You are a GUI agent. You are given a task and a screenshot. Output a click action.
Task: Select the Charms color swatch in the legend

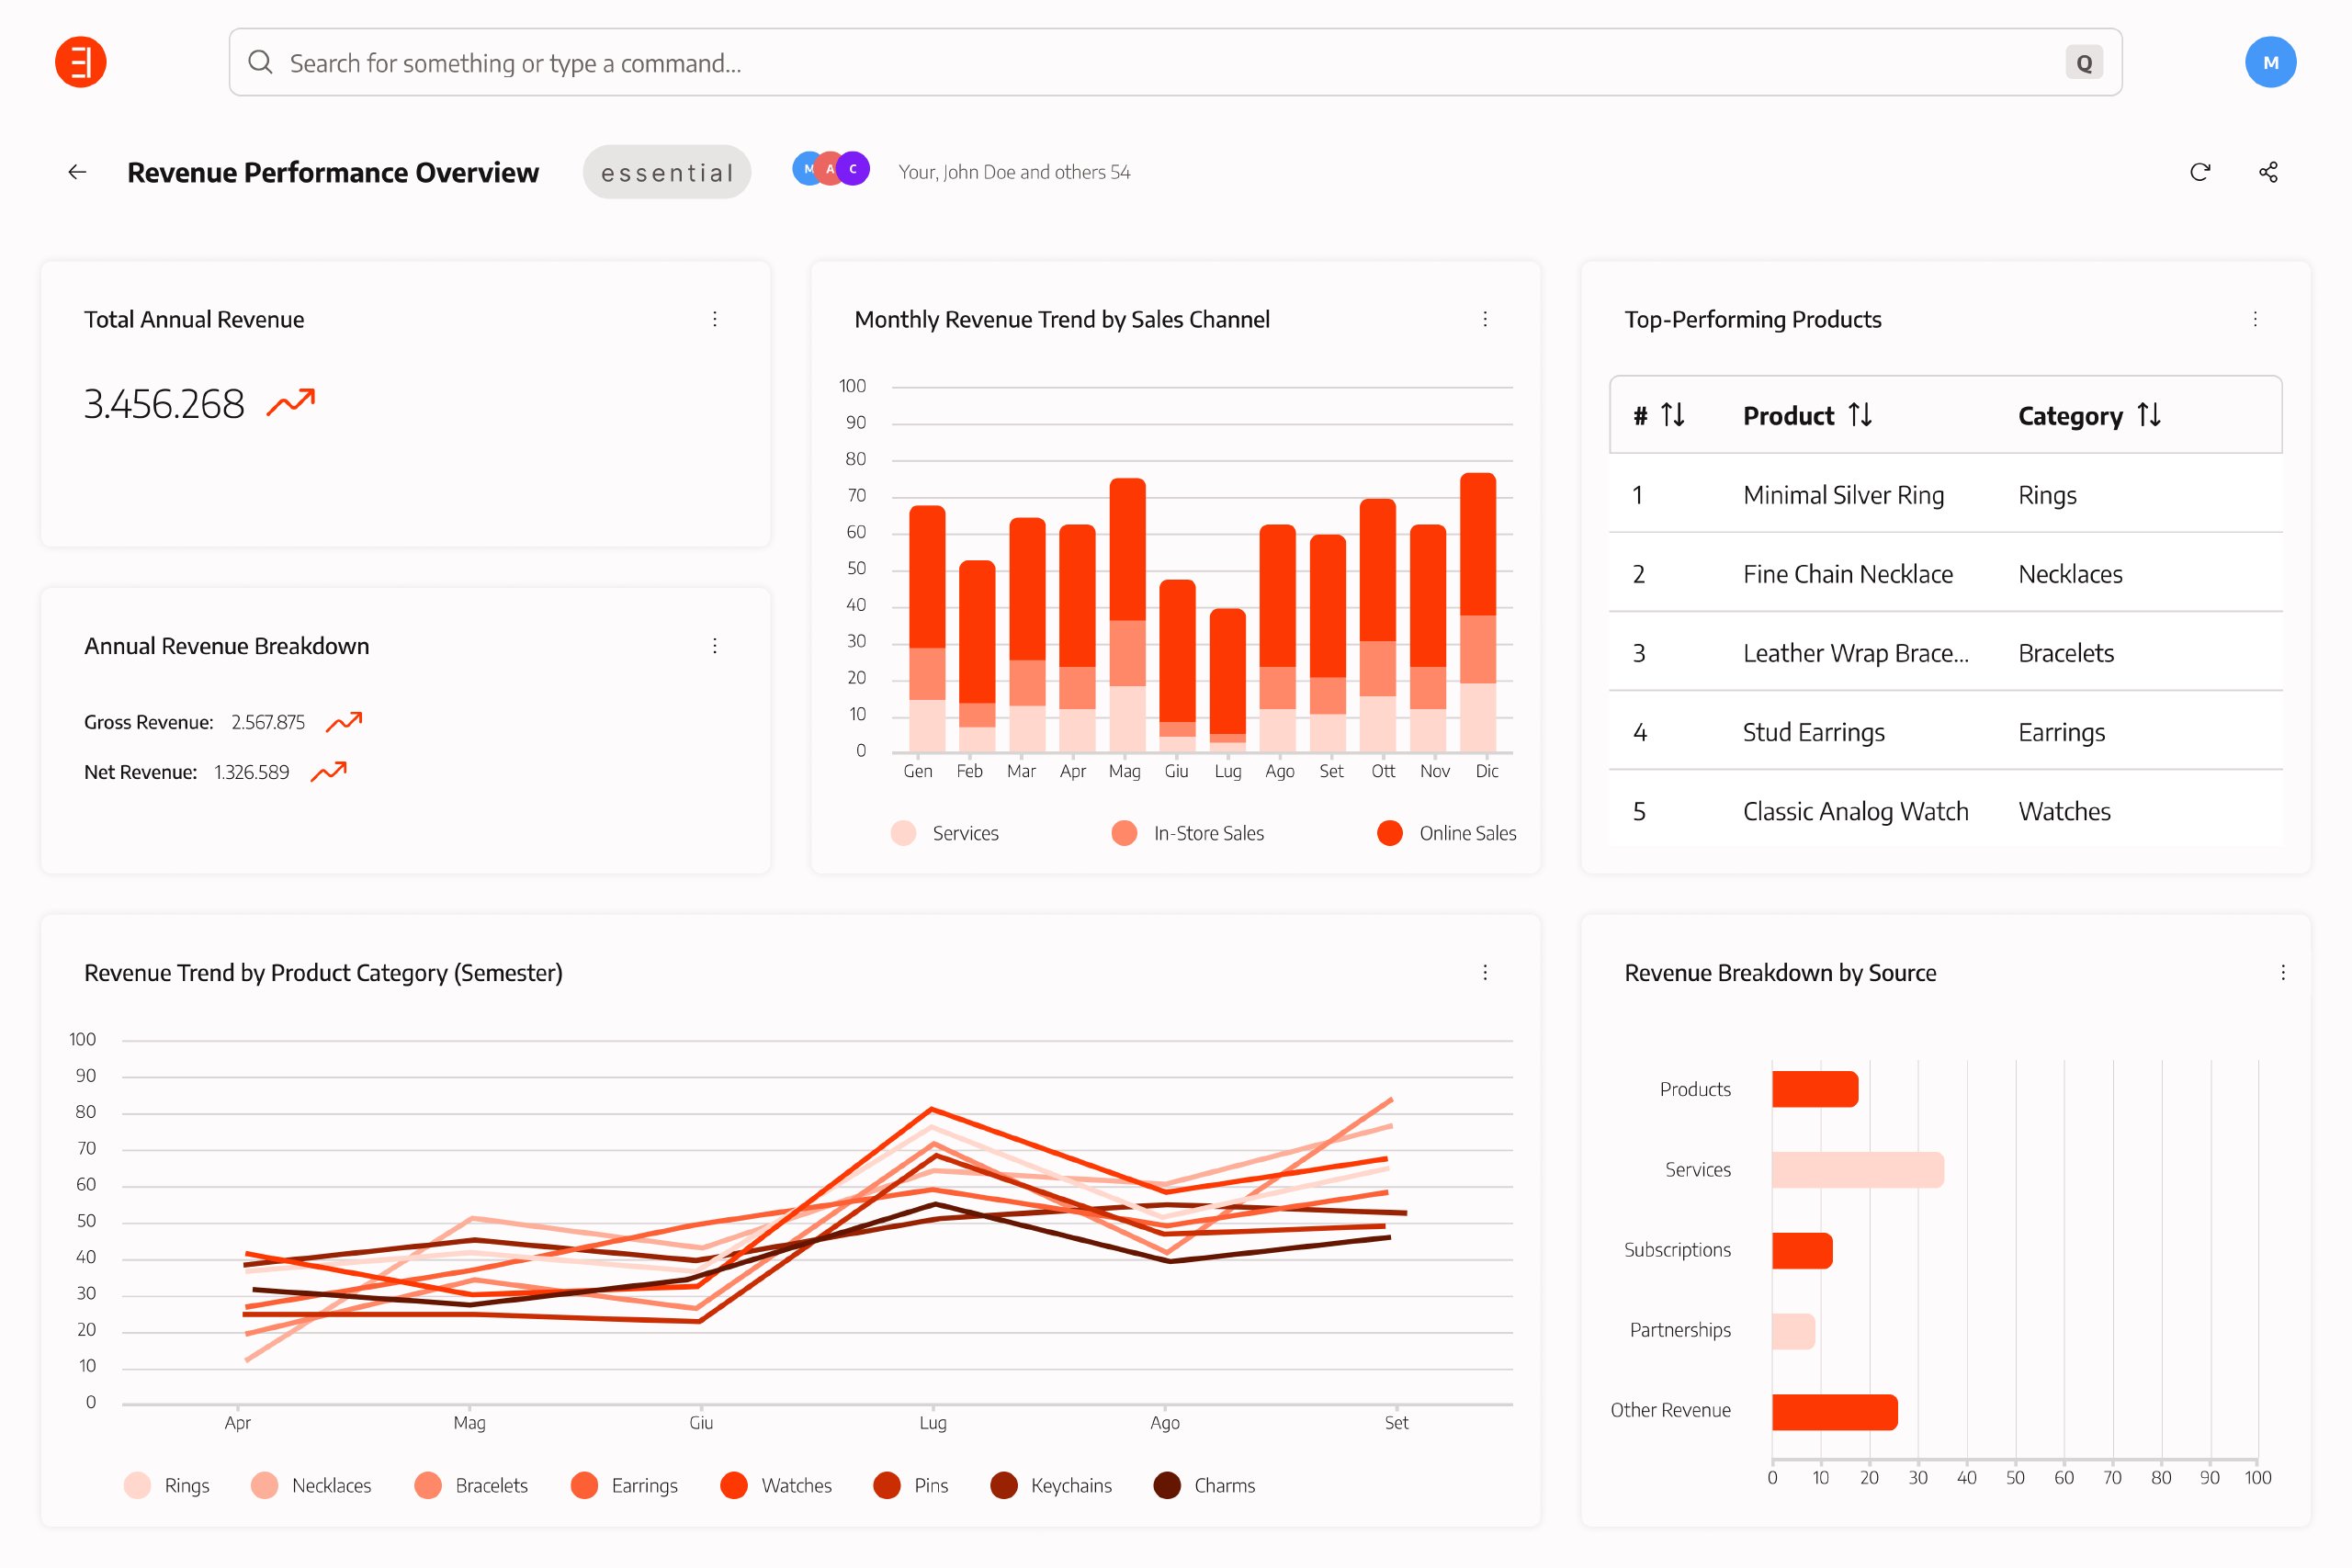click(1168, 1486)
